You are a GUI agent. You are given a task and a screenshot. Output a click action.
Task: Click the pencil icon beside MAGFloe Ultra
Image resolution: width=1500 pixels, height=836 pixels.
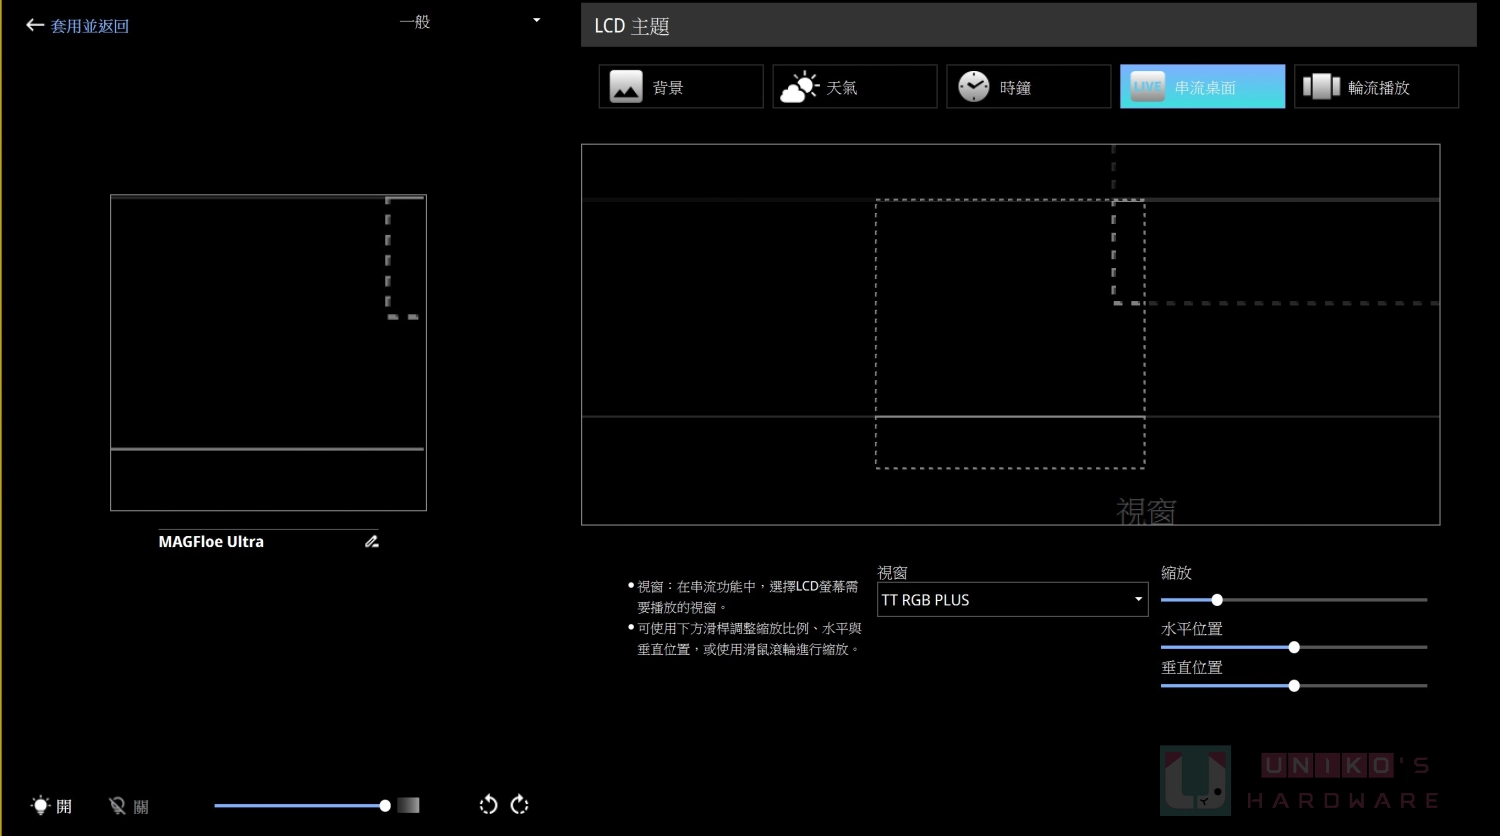point(372,541)
